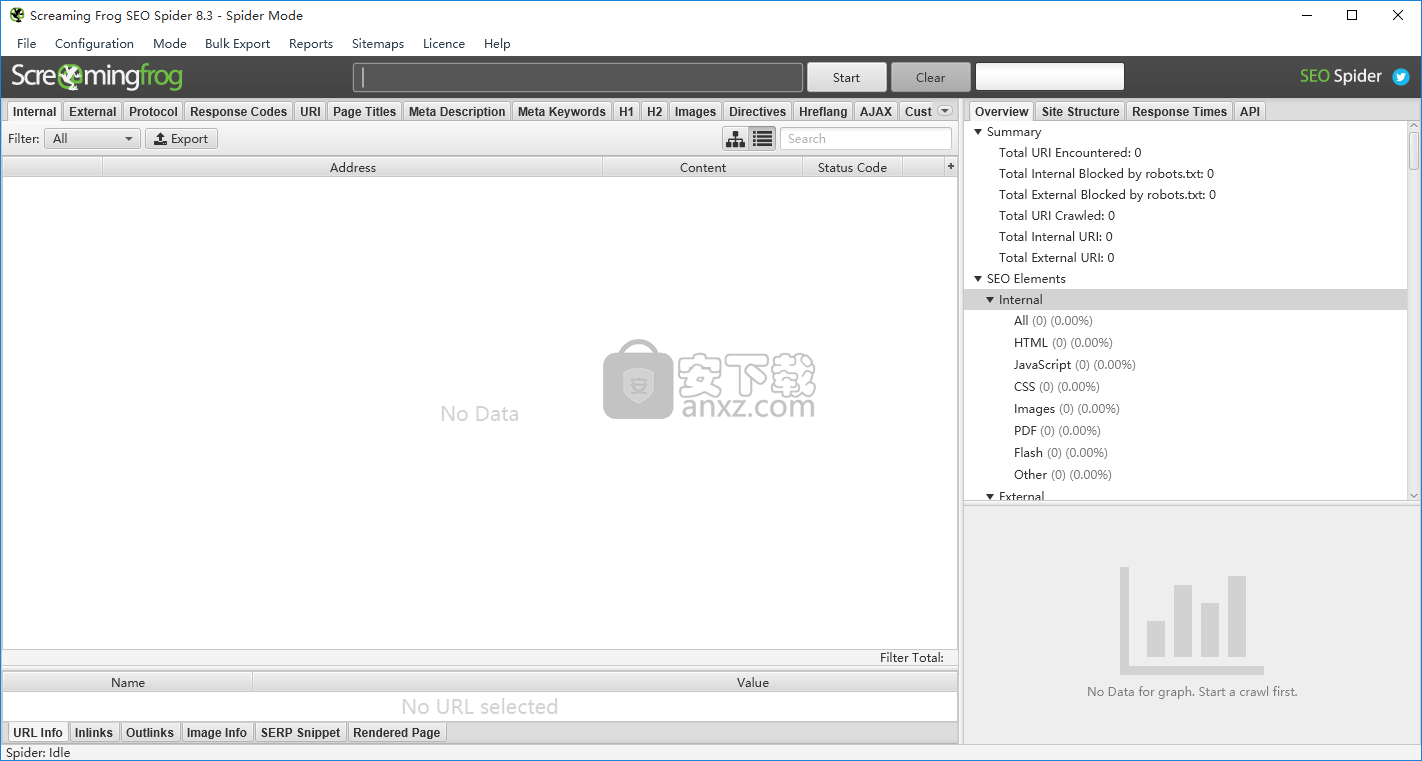Click the Content column header
The image size is (1422, 761).
(703, 167)
